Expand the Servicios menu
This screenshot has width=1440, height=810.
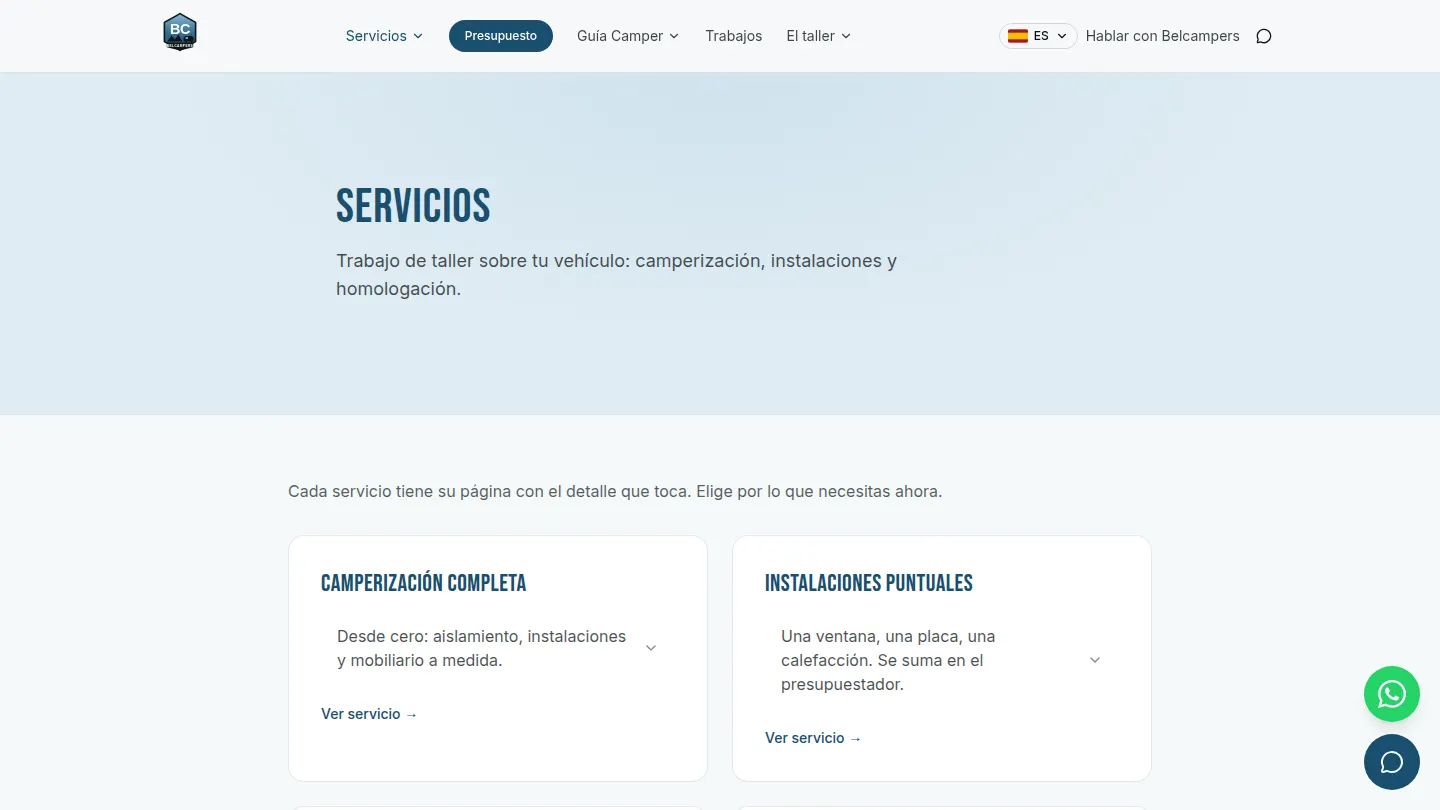(384, 36)
